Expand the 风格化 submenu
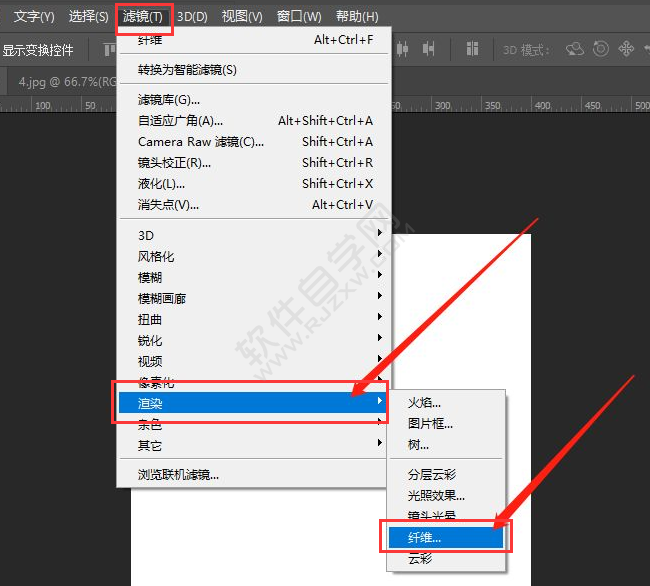The height and width of the screenshot is (586, 650). point(254,257)
